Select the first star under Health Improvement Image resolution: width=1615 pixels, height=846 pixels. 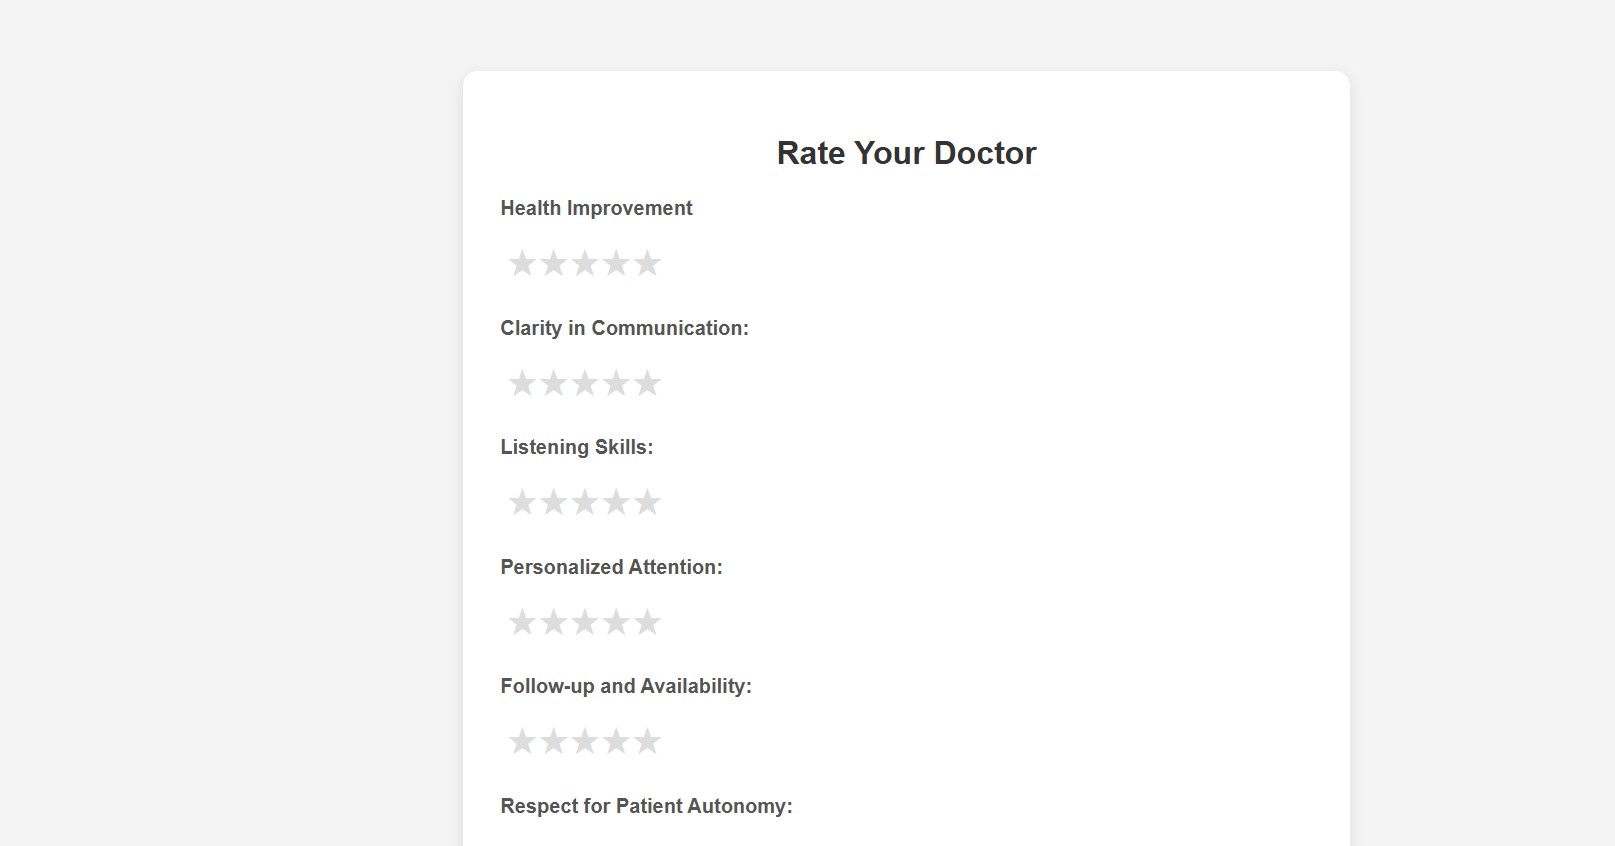coord(521,263)
